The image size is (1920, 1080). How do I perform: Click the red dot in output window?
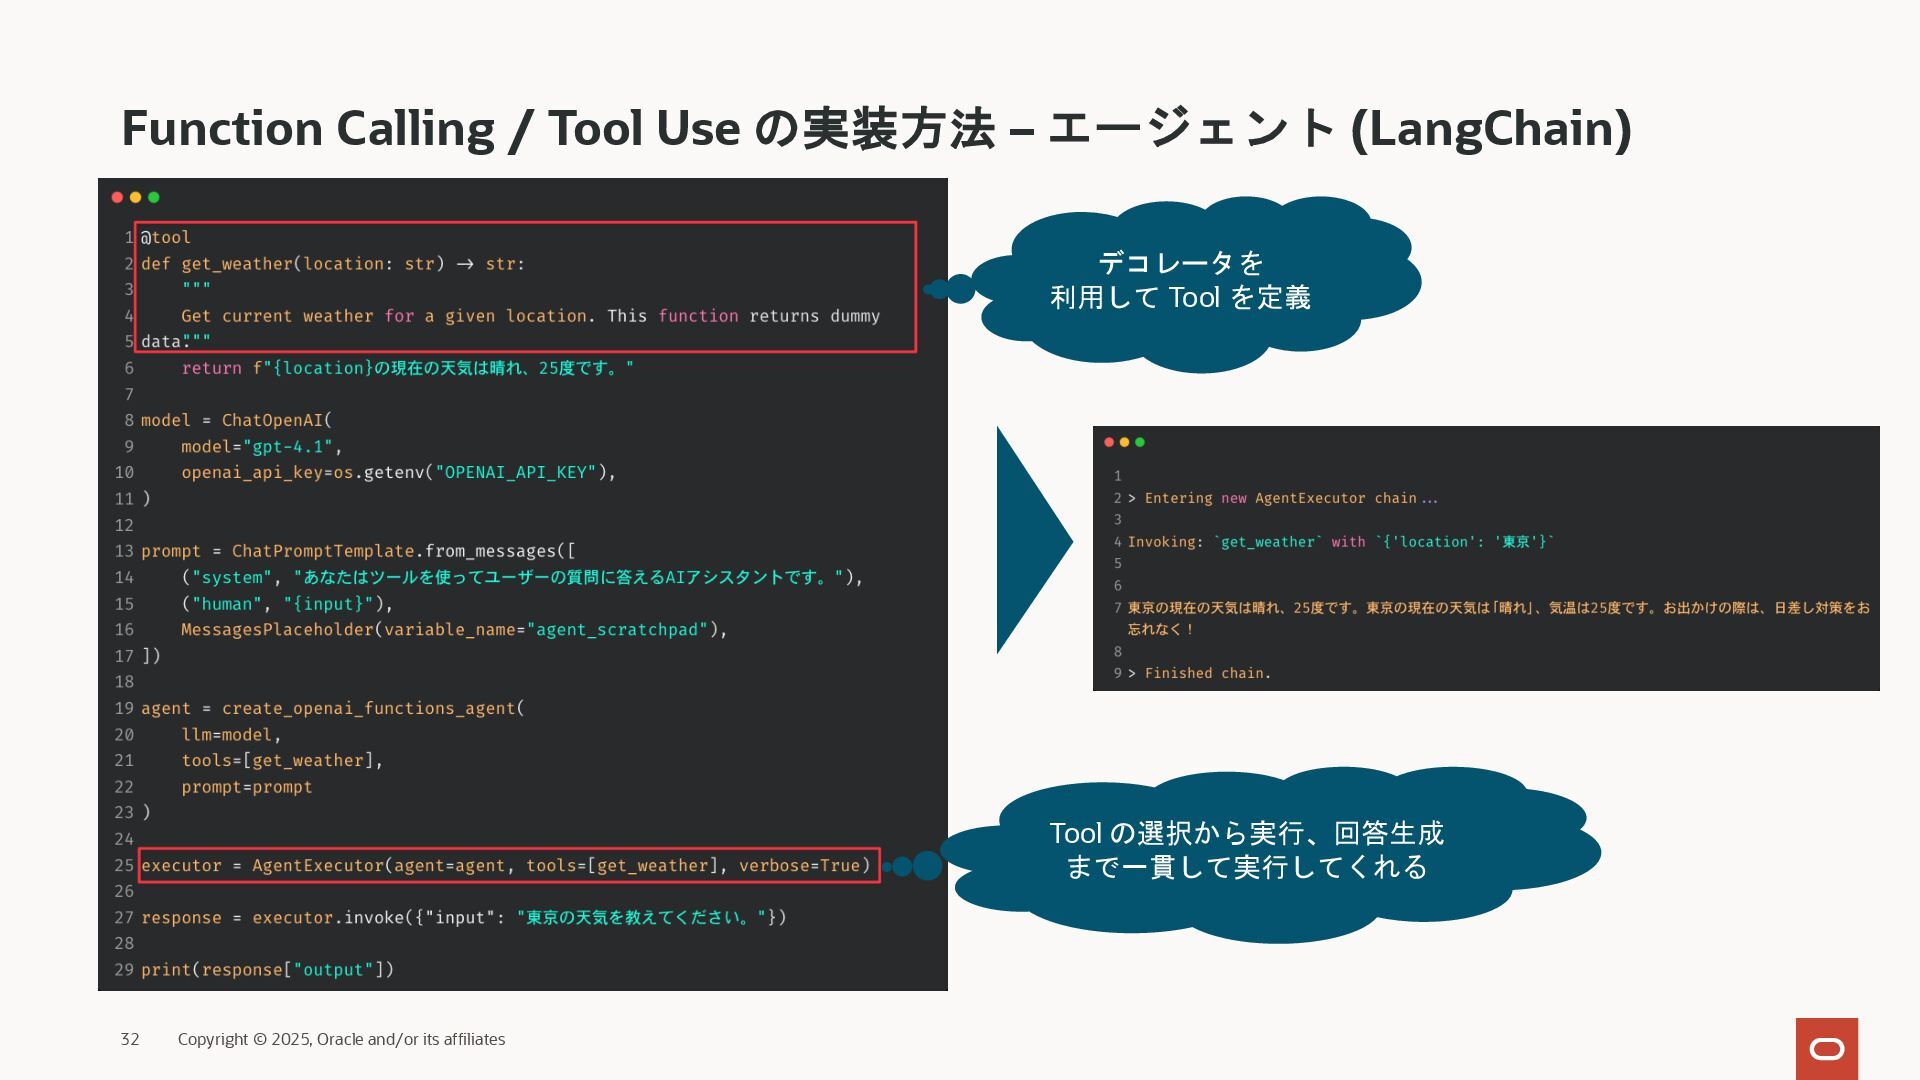[1109, 442]
